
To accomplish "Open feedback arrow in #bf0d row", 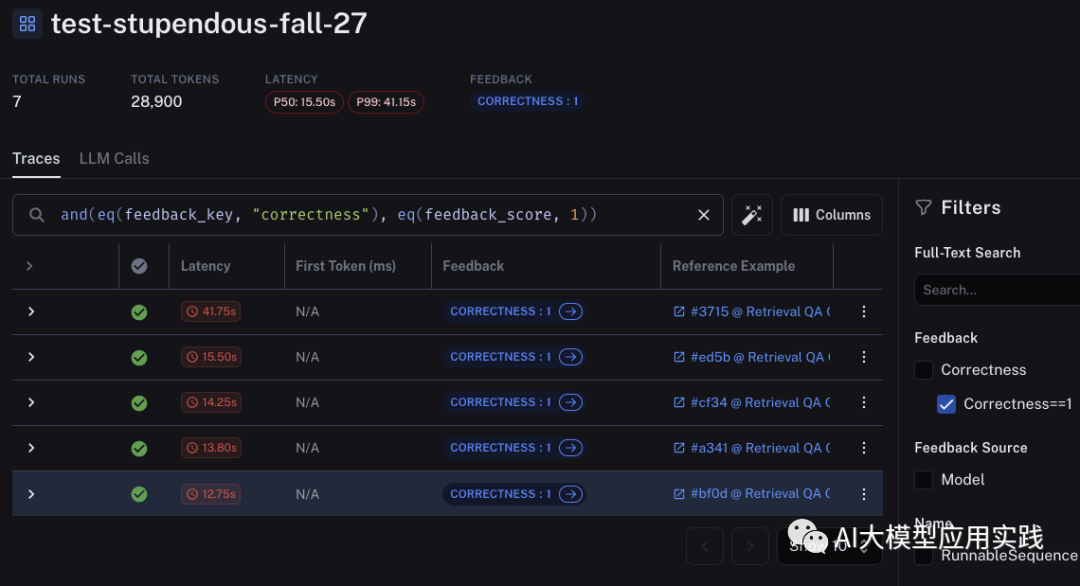I will click(x=570, y=494).
